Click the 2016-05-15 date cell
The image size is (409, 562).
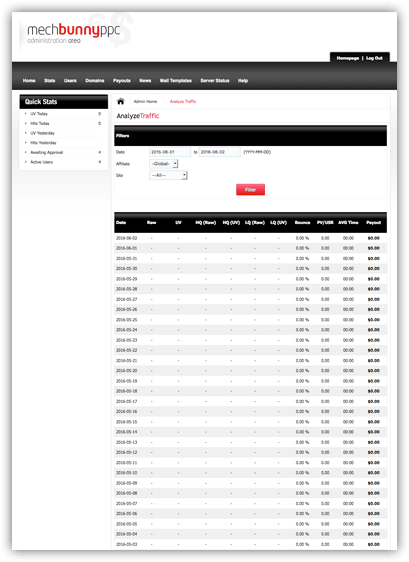point(127,422)
